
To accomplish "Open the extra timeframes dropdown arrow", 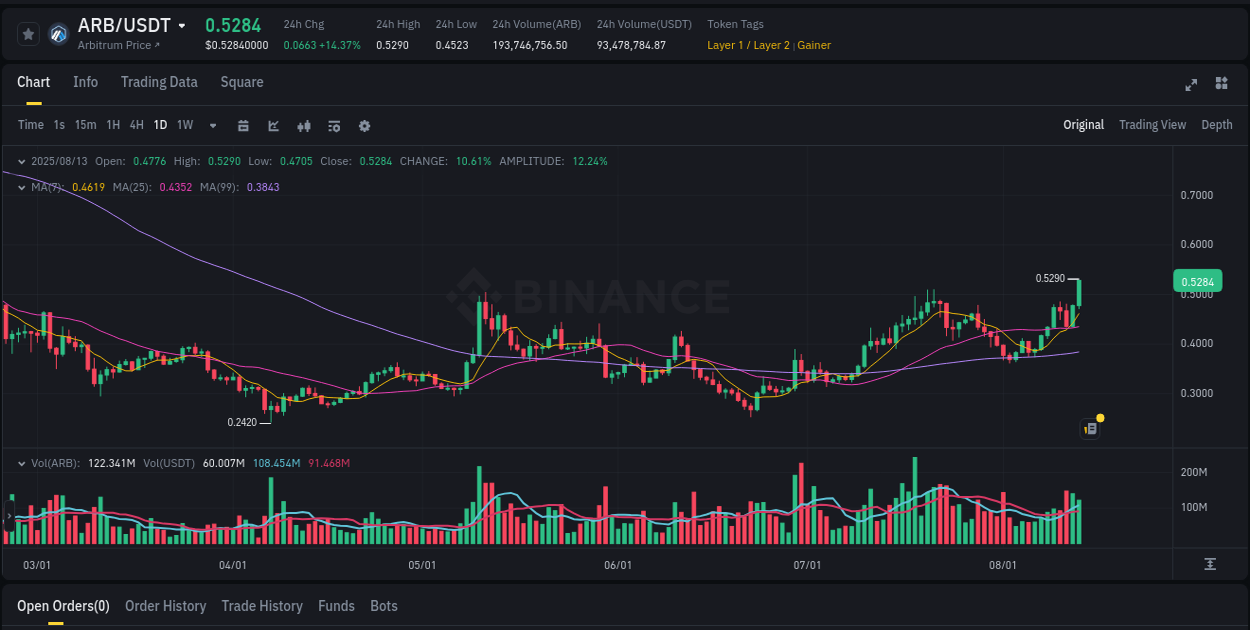I will pos(212,126).
